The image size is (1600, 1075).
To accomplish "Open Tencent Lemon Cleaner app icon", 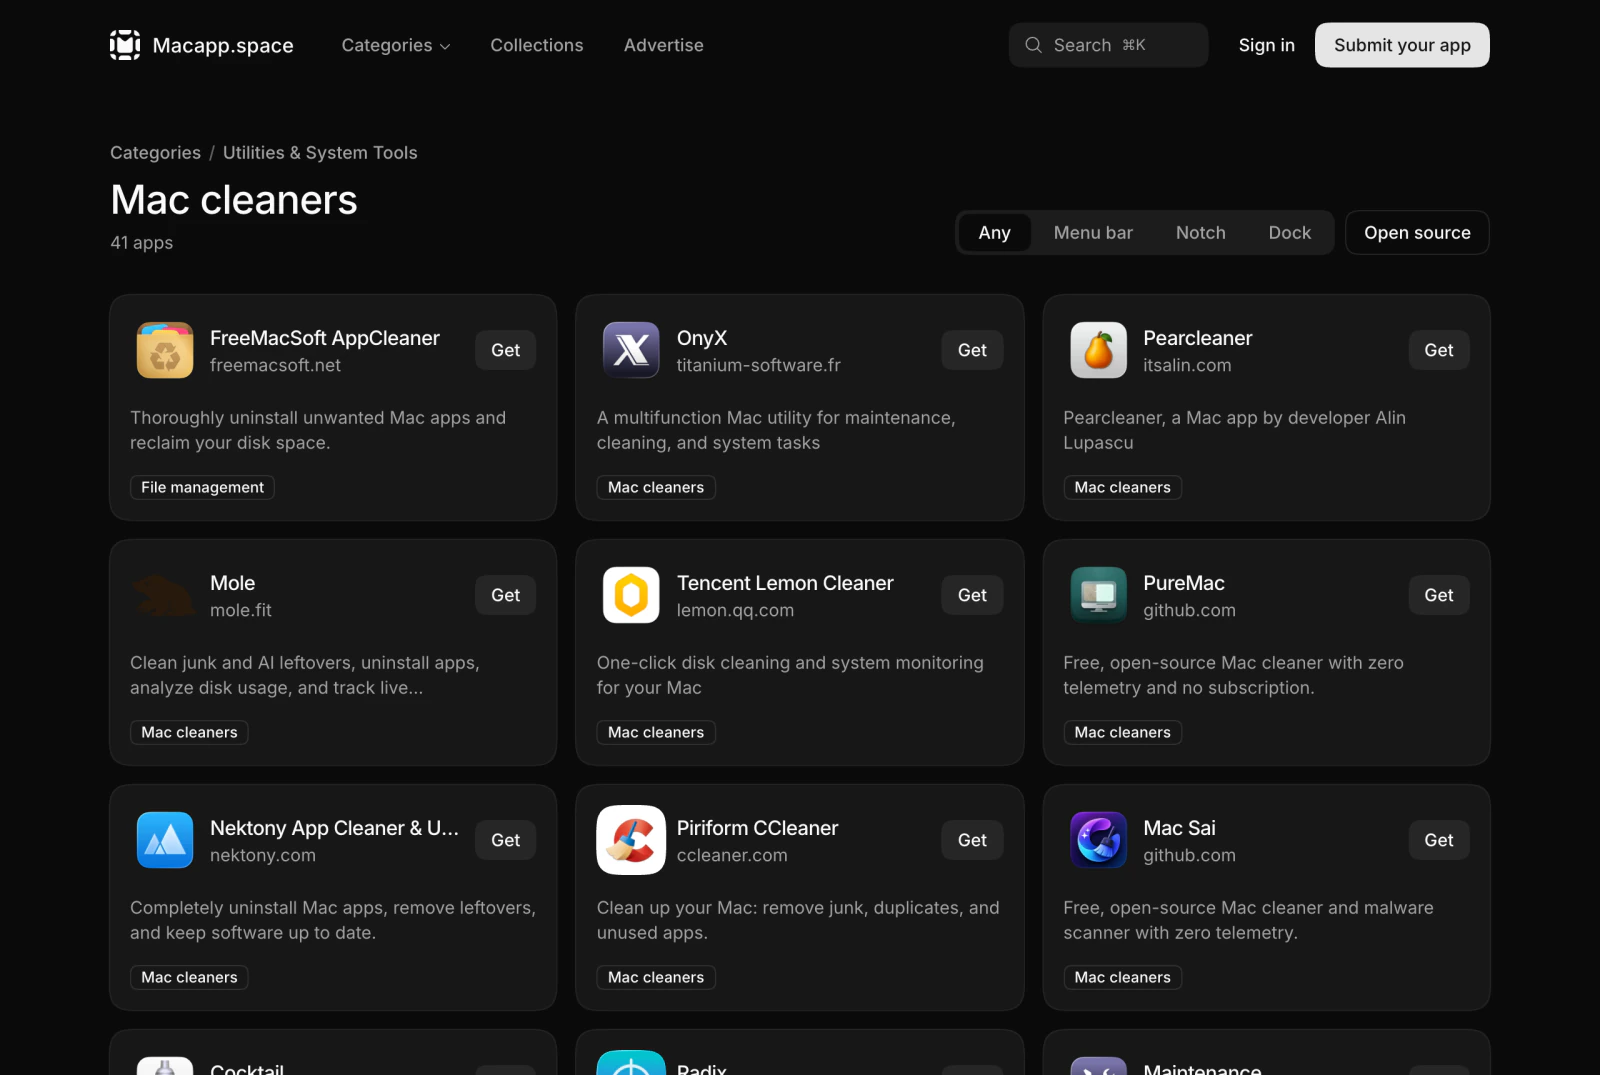I will coord(631,595).
